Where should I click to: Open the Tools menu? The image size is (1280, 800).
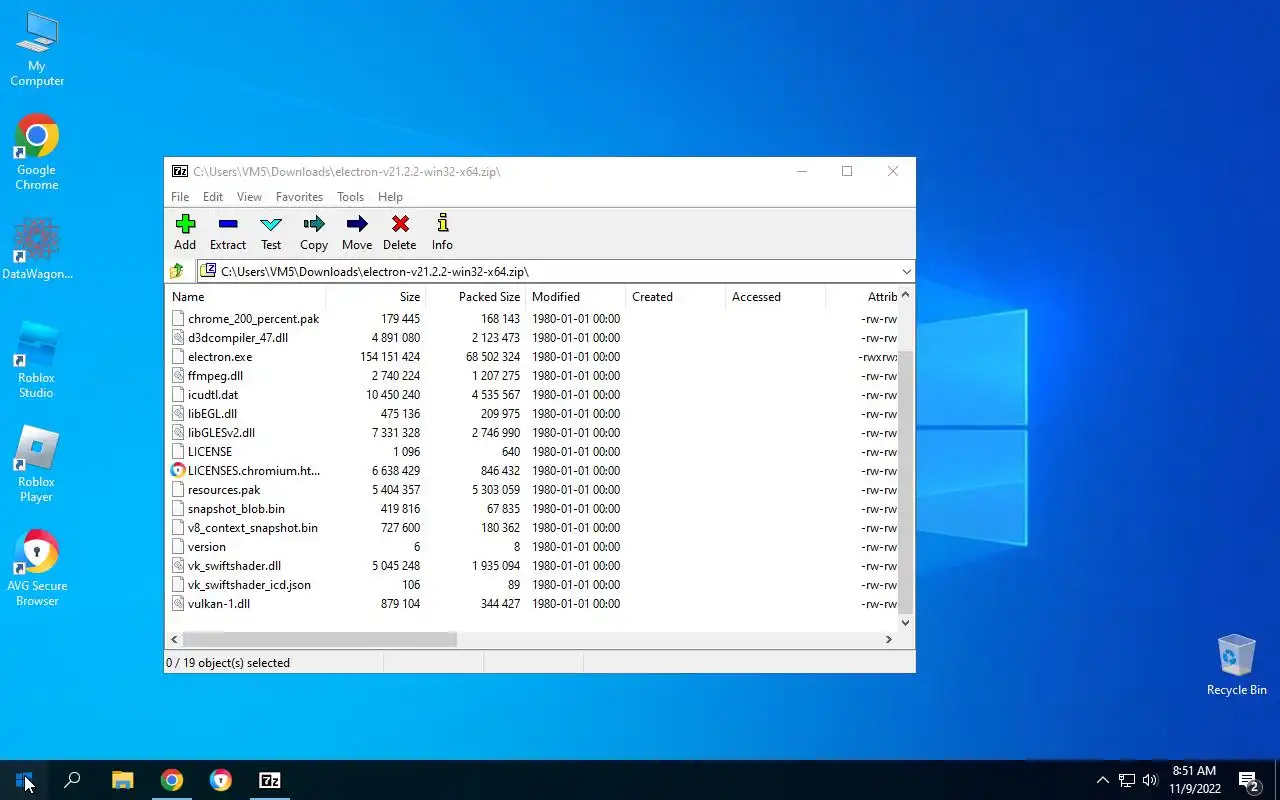(x=350, y=197)
